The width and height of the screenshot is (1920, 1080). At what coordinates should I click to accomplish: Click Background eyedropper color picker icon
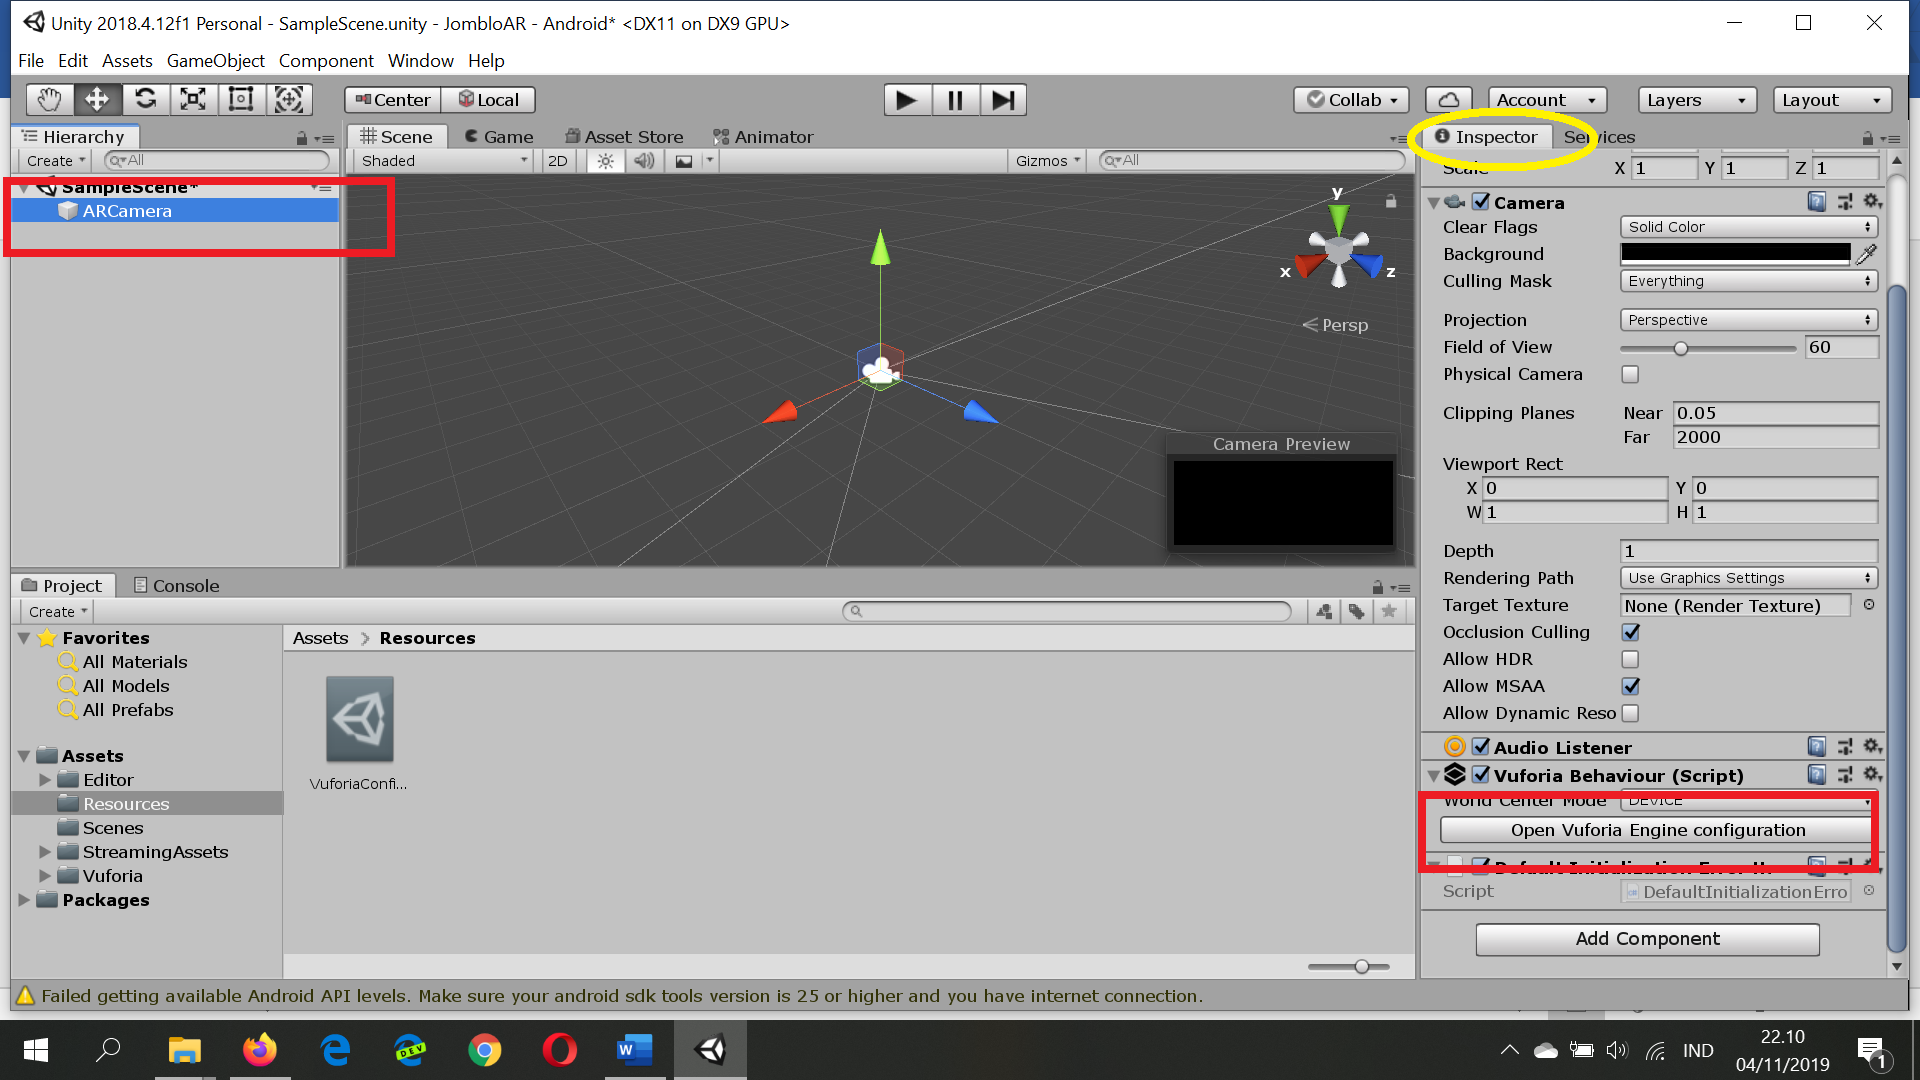[x=1866, y=254]
